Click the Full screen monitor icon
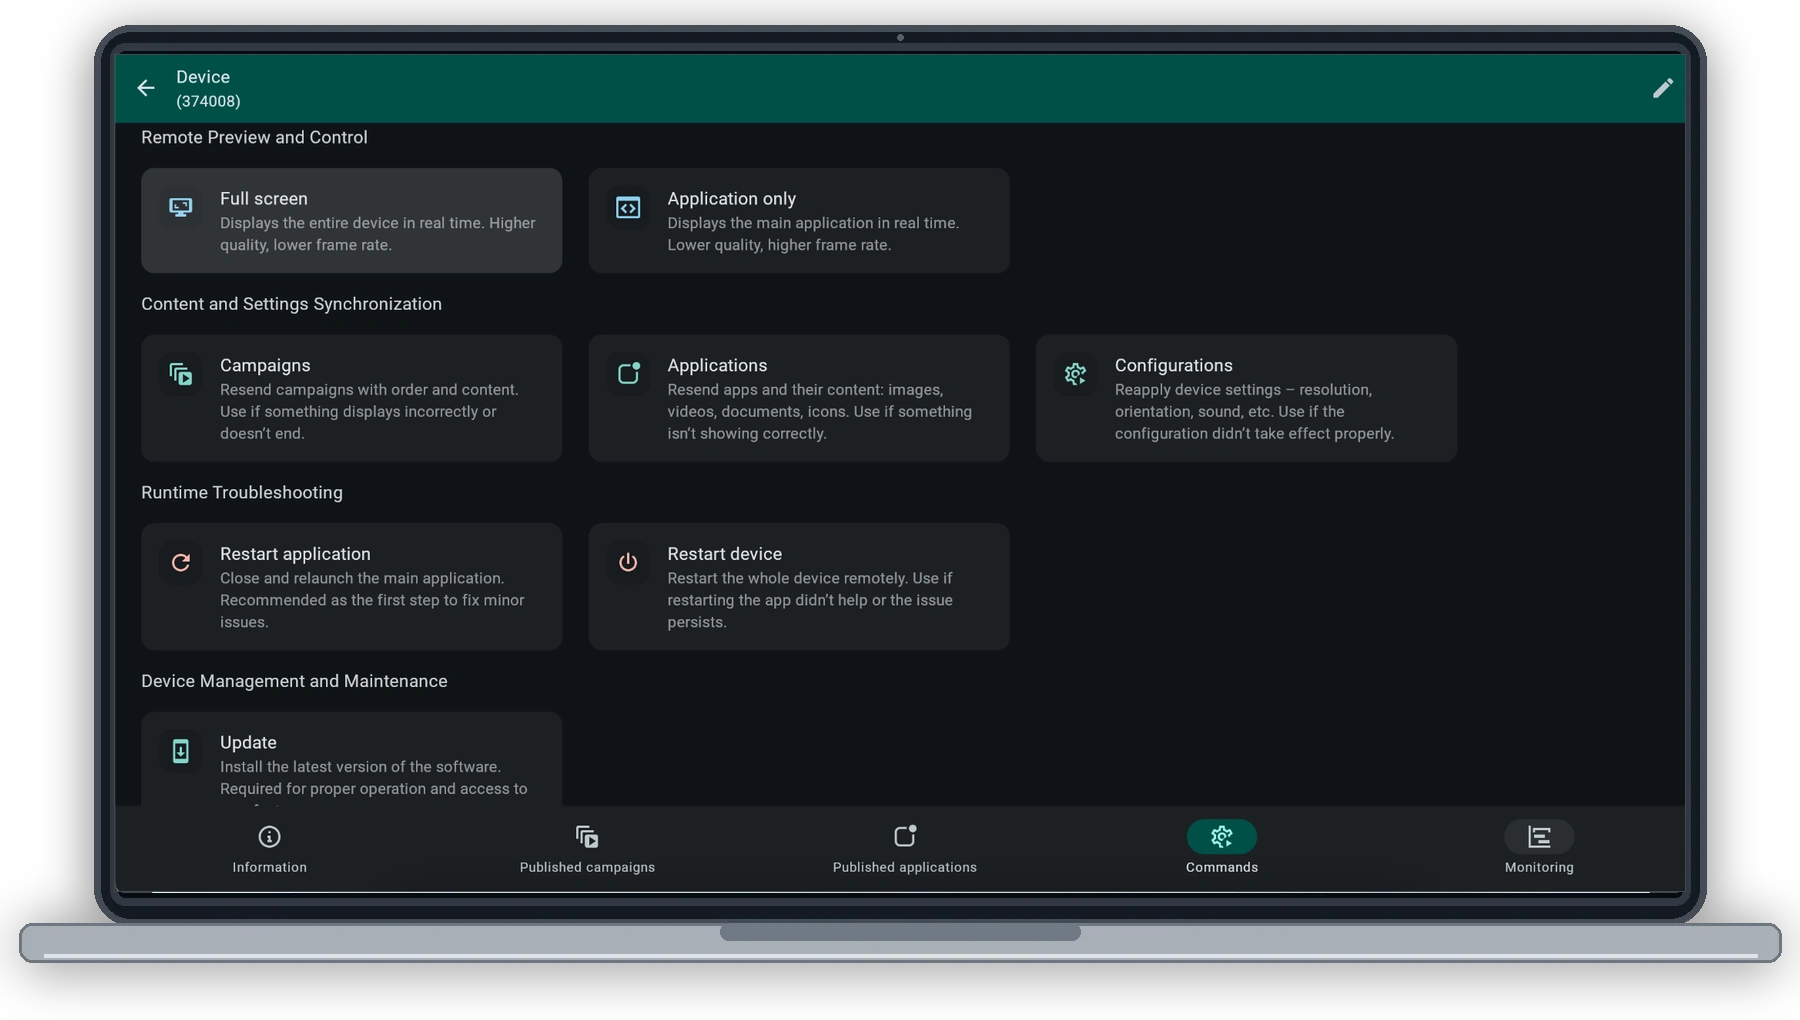This screenshot has height=1020, width=1800. [x=181, y=207]
